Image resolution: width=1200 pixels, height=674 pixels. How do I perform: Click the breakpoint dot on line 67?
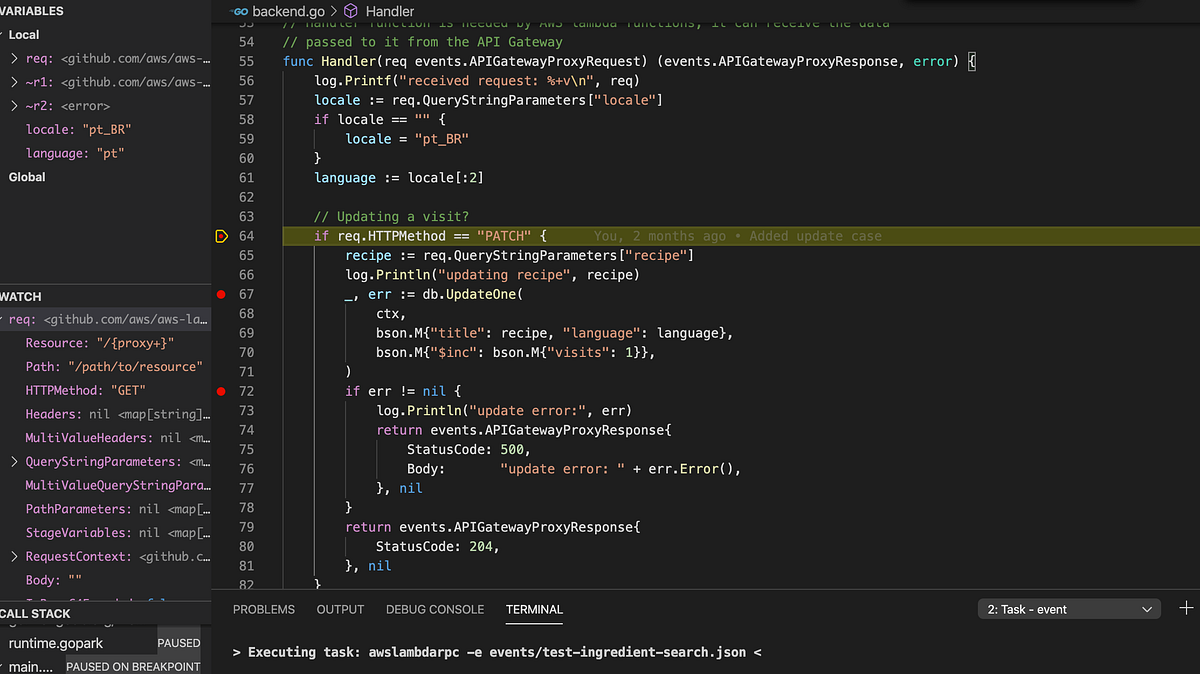pos(222,294)
